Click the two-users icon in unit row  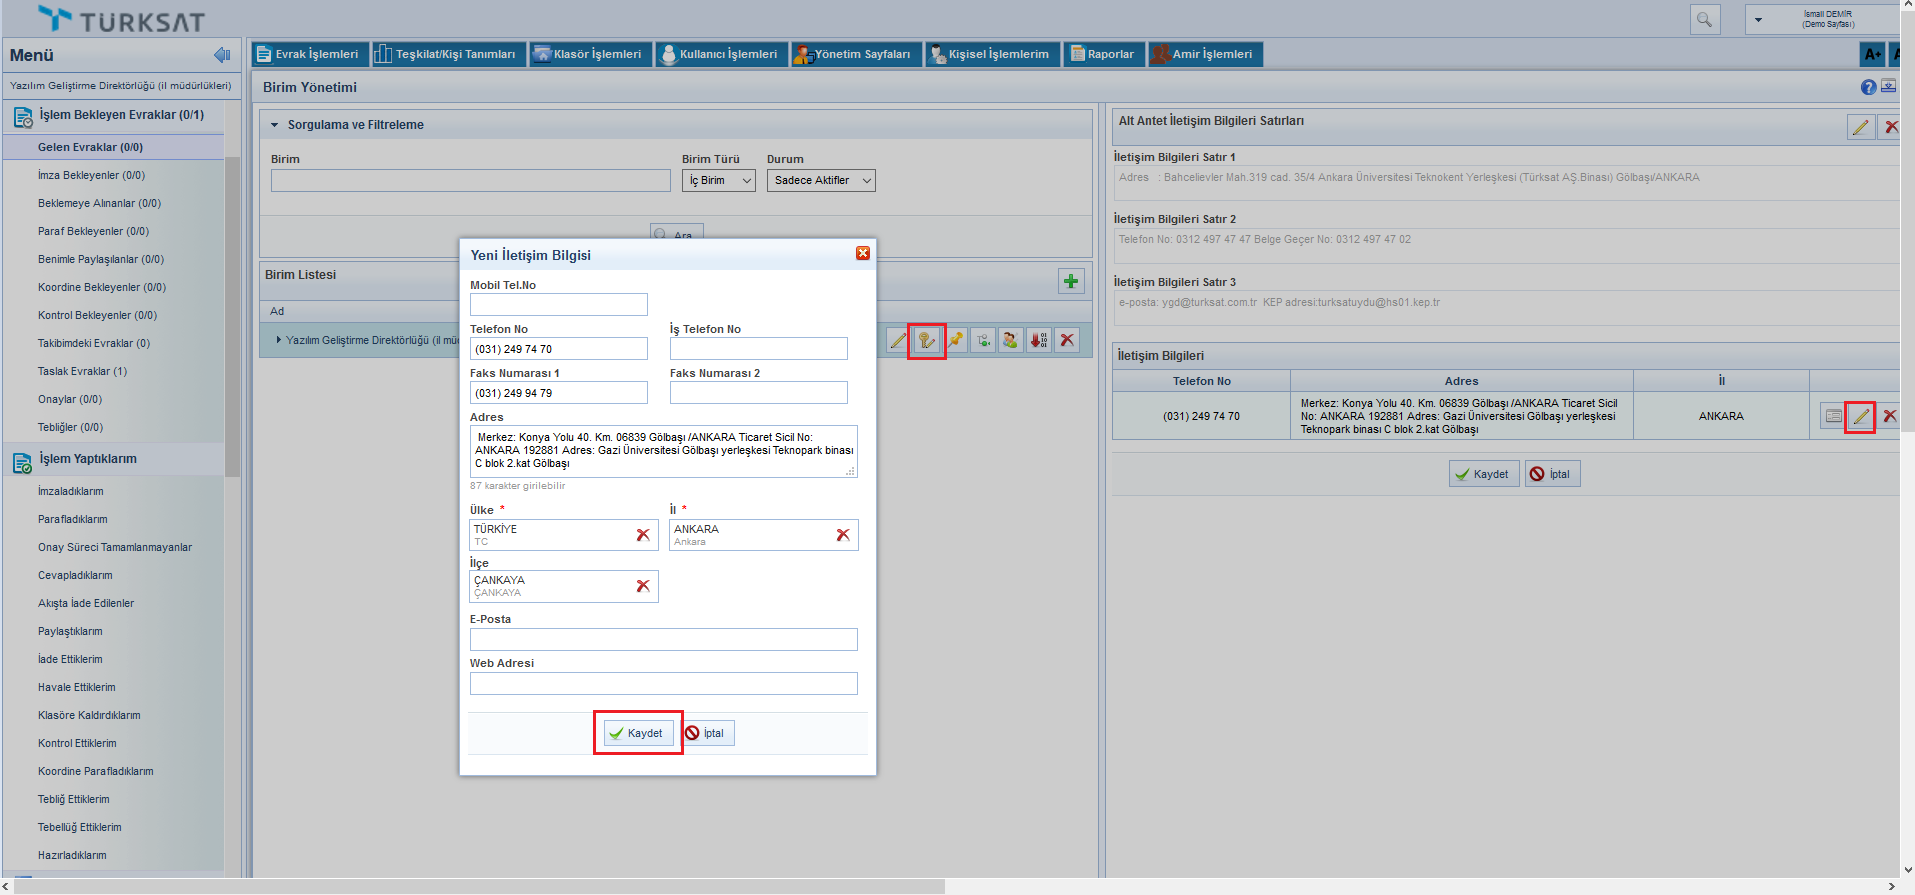[1011, 341]
